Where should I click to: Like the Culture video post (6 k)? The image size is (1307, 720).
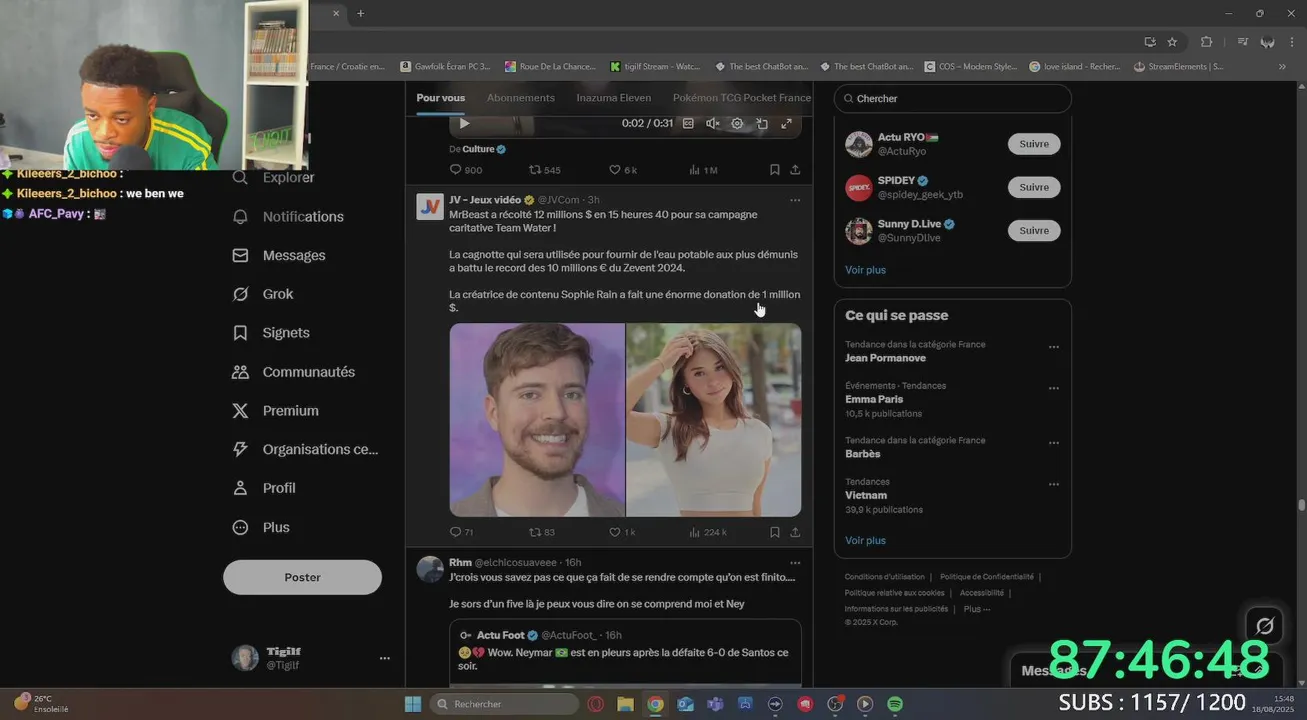623,170
